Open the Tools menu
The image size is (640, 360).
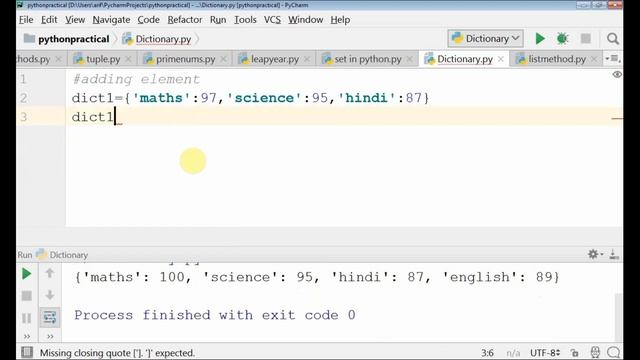tap(245, 20)
